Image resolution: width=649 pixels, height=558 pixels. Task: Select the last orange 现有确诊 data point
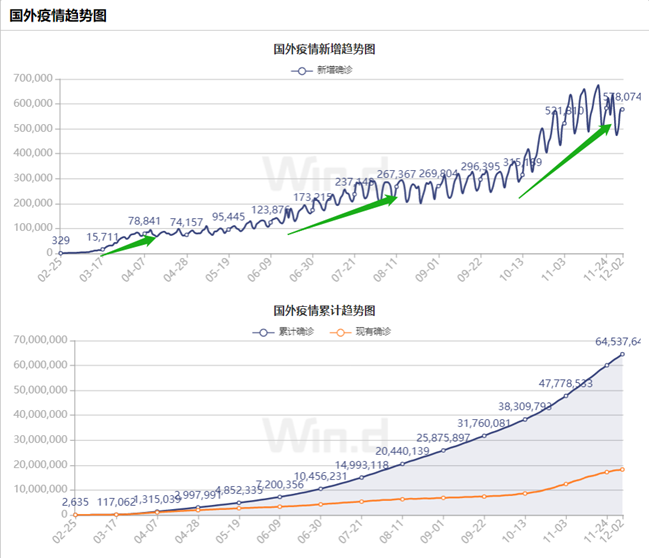point(623,469)
